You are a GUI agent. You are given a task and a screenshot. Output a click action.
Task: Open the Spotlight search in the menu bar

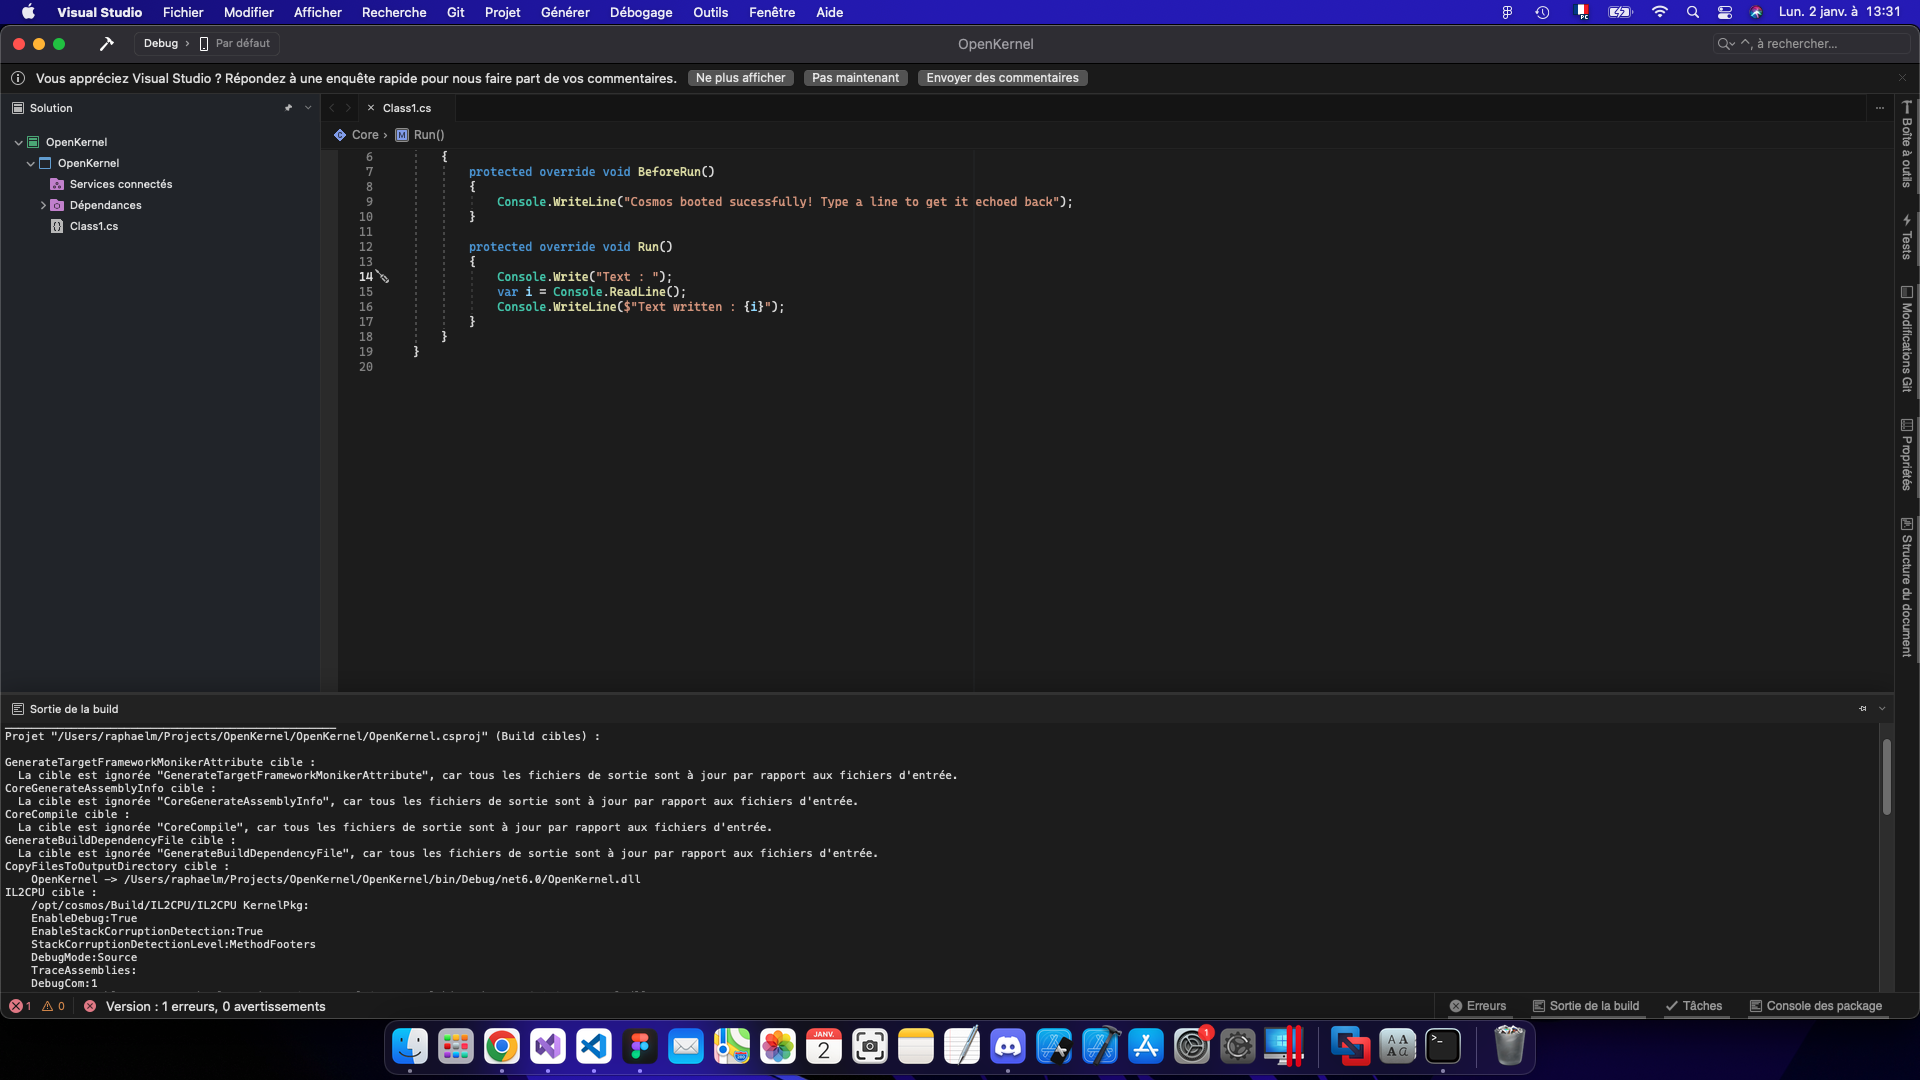[x=1692, y=12]
